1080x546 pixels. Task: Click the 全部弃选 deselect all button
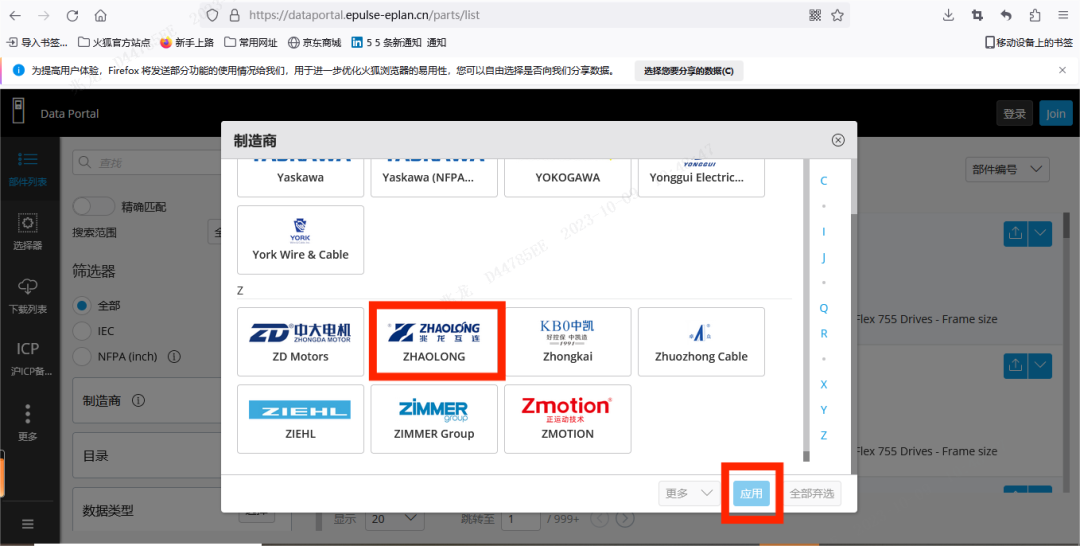811,493
